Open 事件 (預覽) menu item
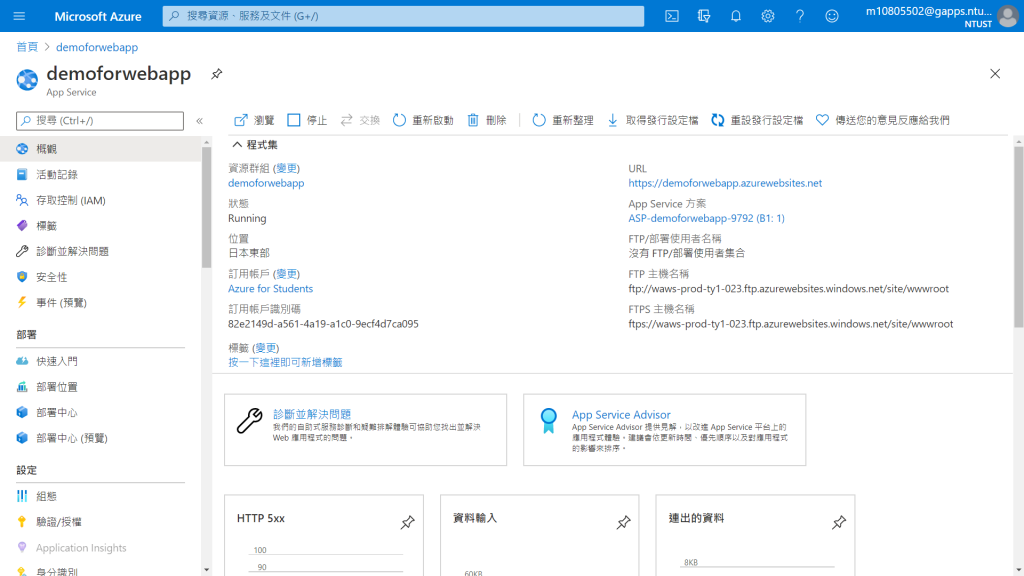Image resolution: width=1024 pixels, height=576 pixels. tap(101, 302)
